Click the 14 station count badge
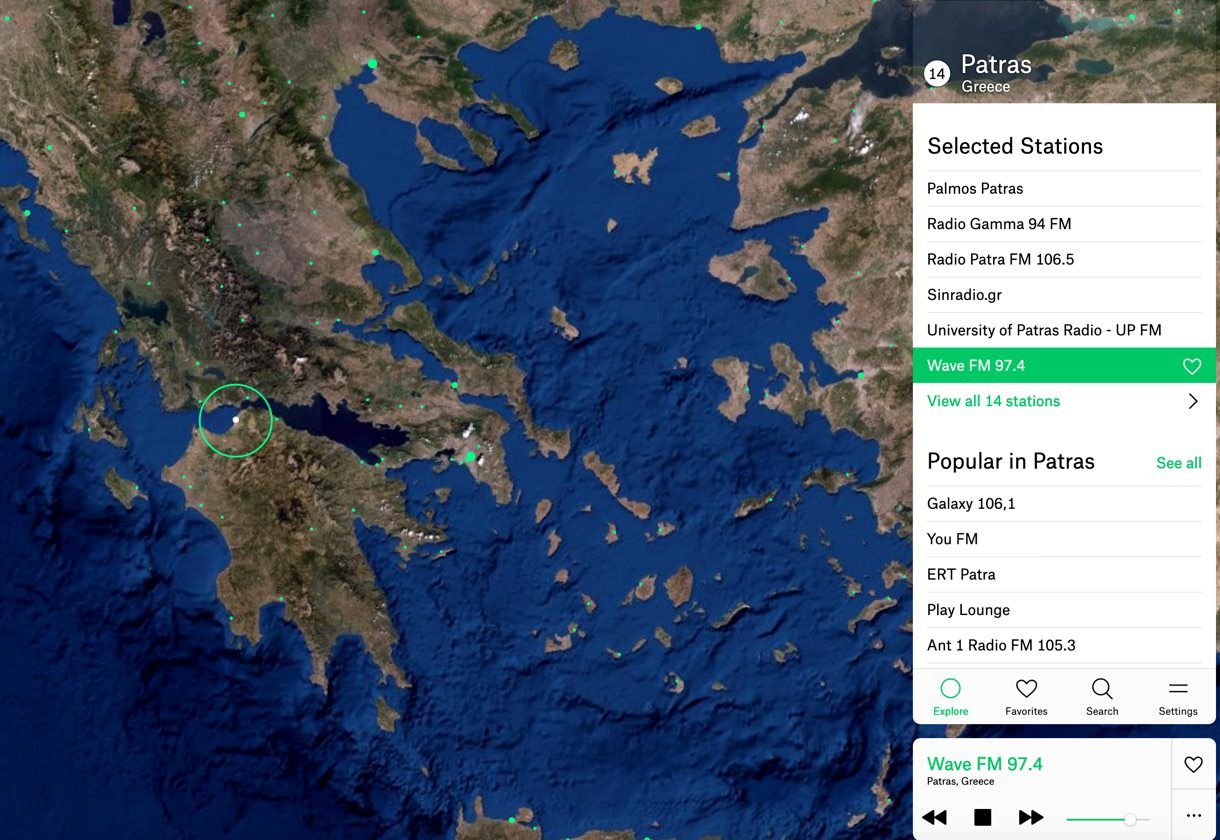The width and height of the screenshot is (1220, 840). (x=937, y=74)
